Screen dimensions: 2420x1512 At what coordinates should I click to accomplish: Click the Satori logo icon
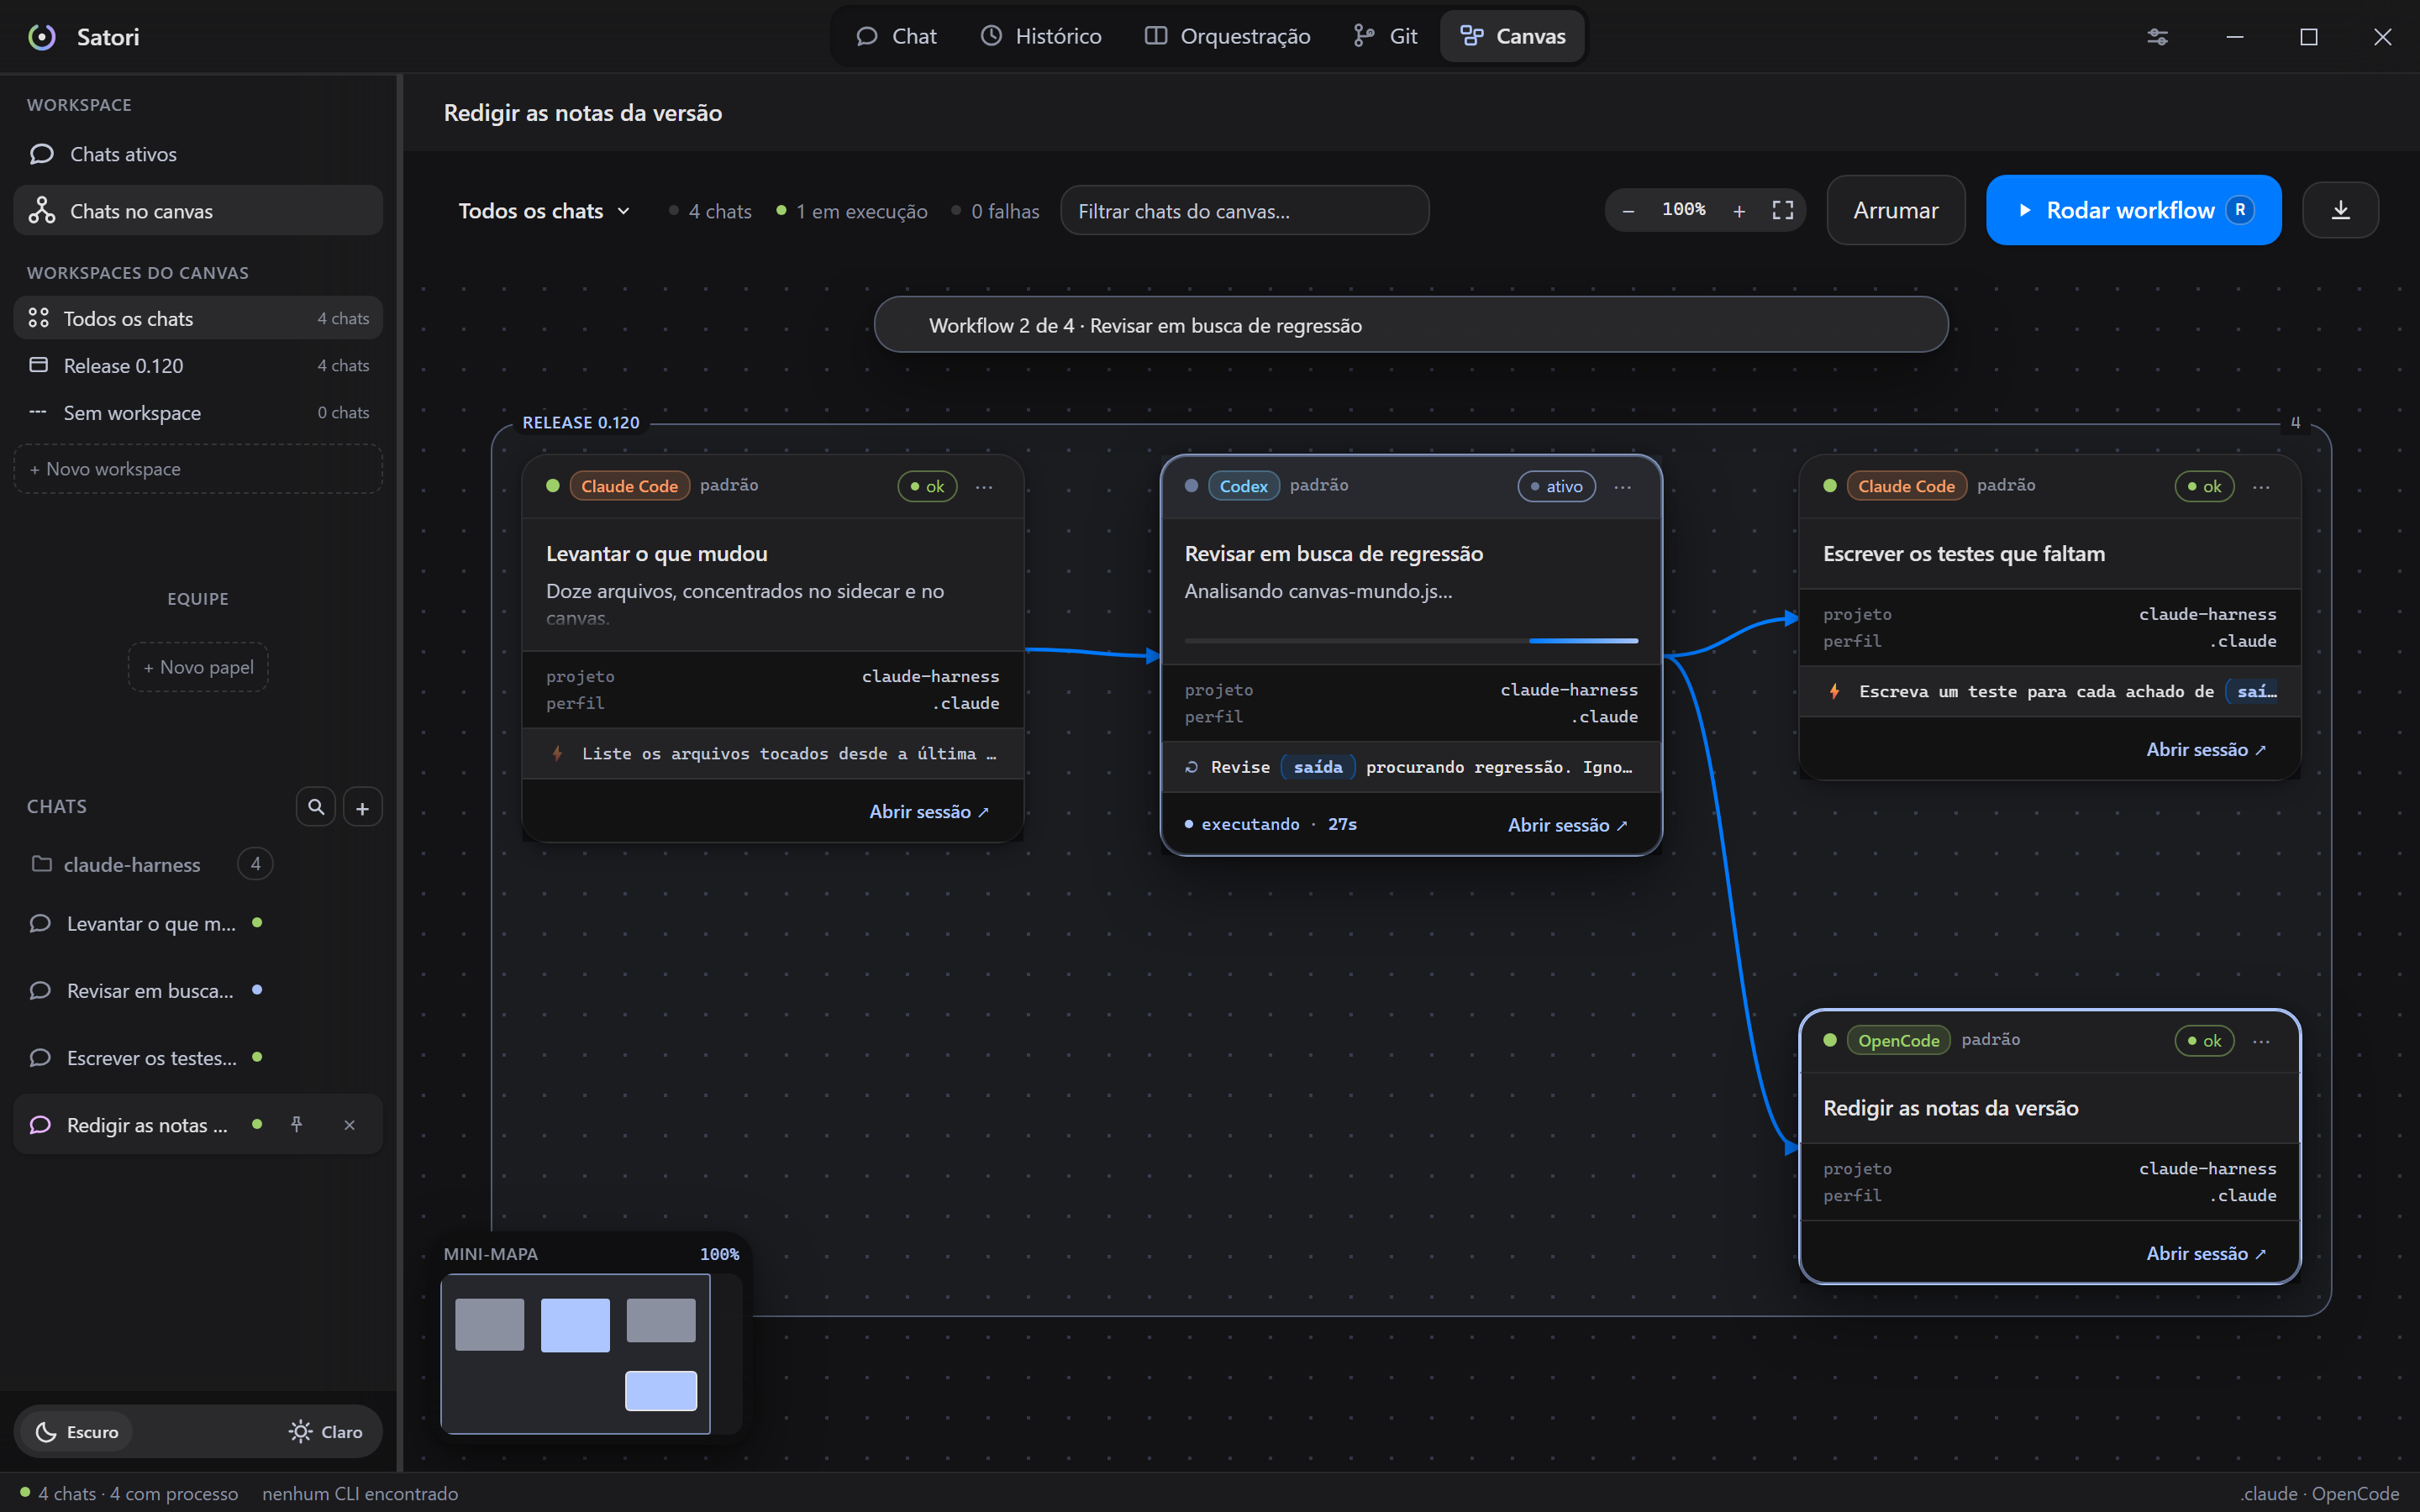42,37
